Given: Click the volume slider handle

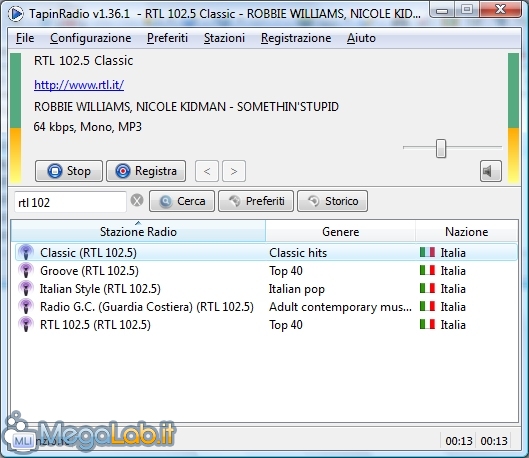Looking at the screenshot, I should (x=441, y=148).
